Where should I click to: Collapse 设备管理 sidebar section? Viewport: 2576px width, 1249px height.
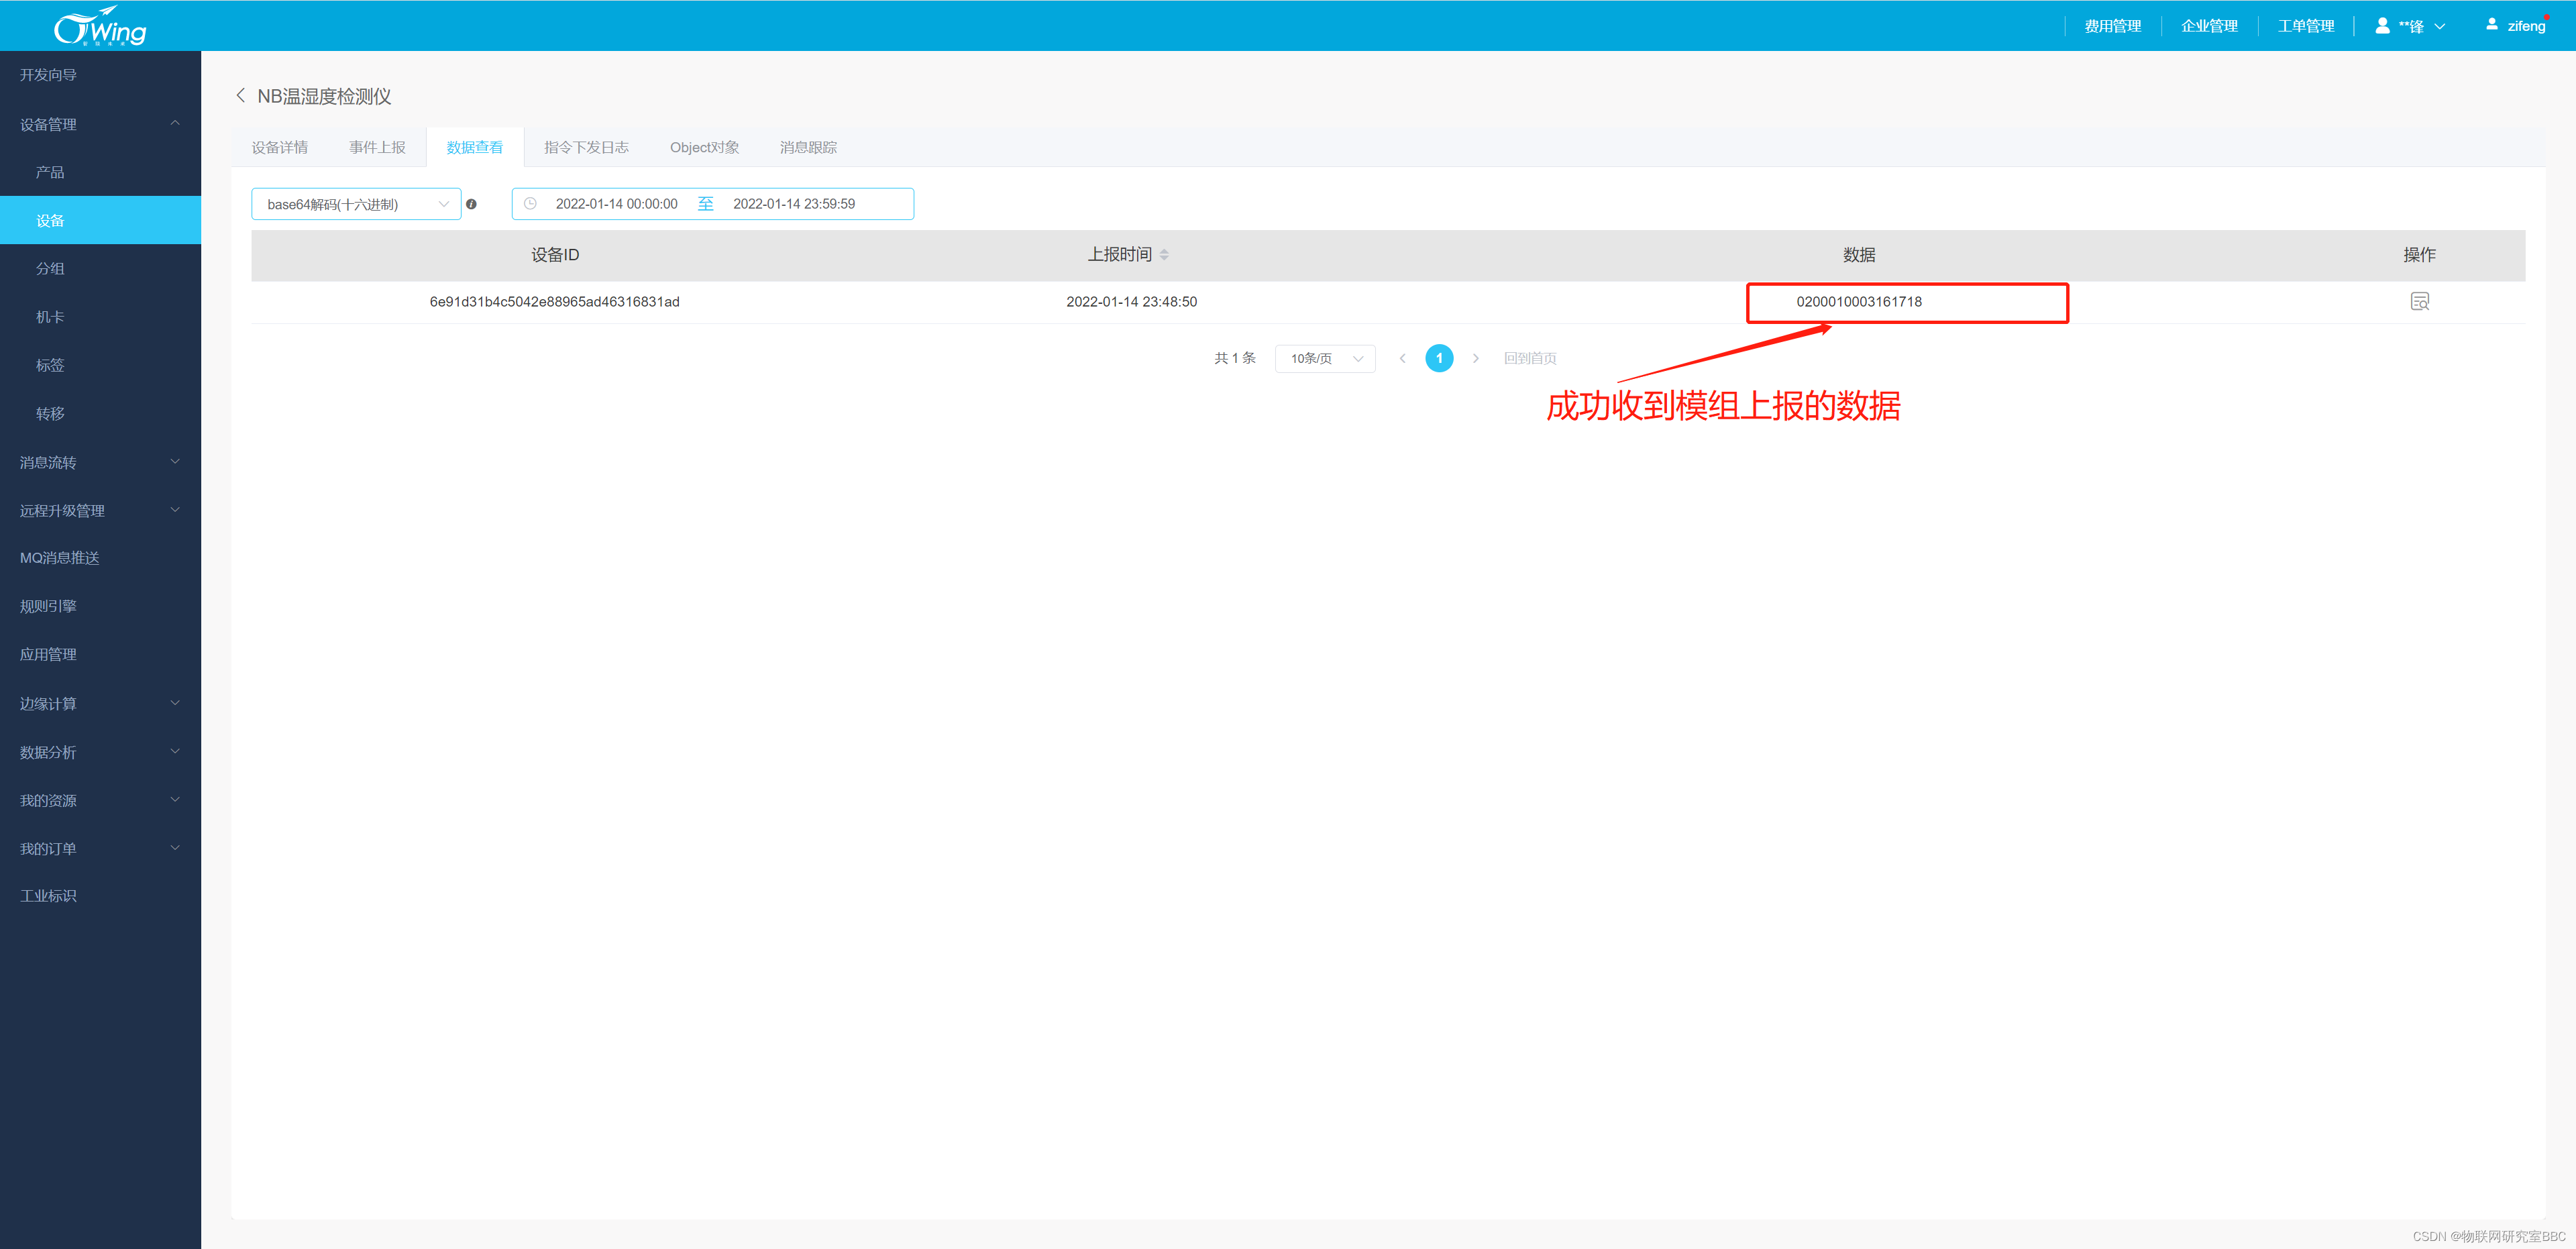pyautogui.click(x=100, y=124)
